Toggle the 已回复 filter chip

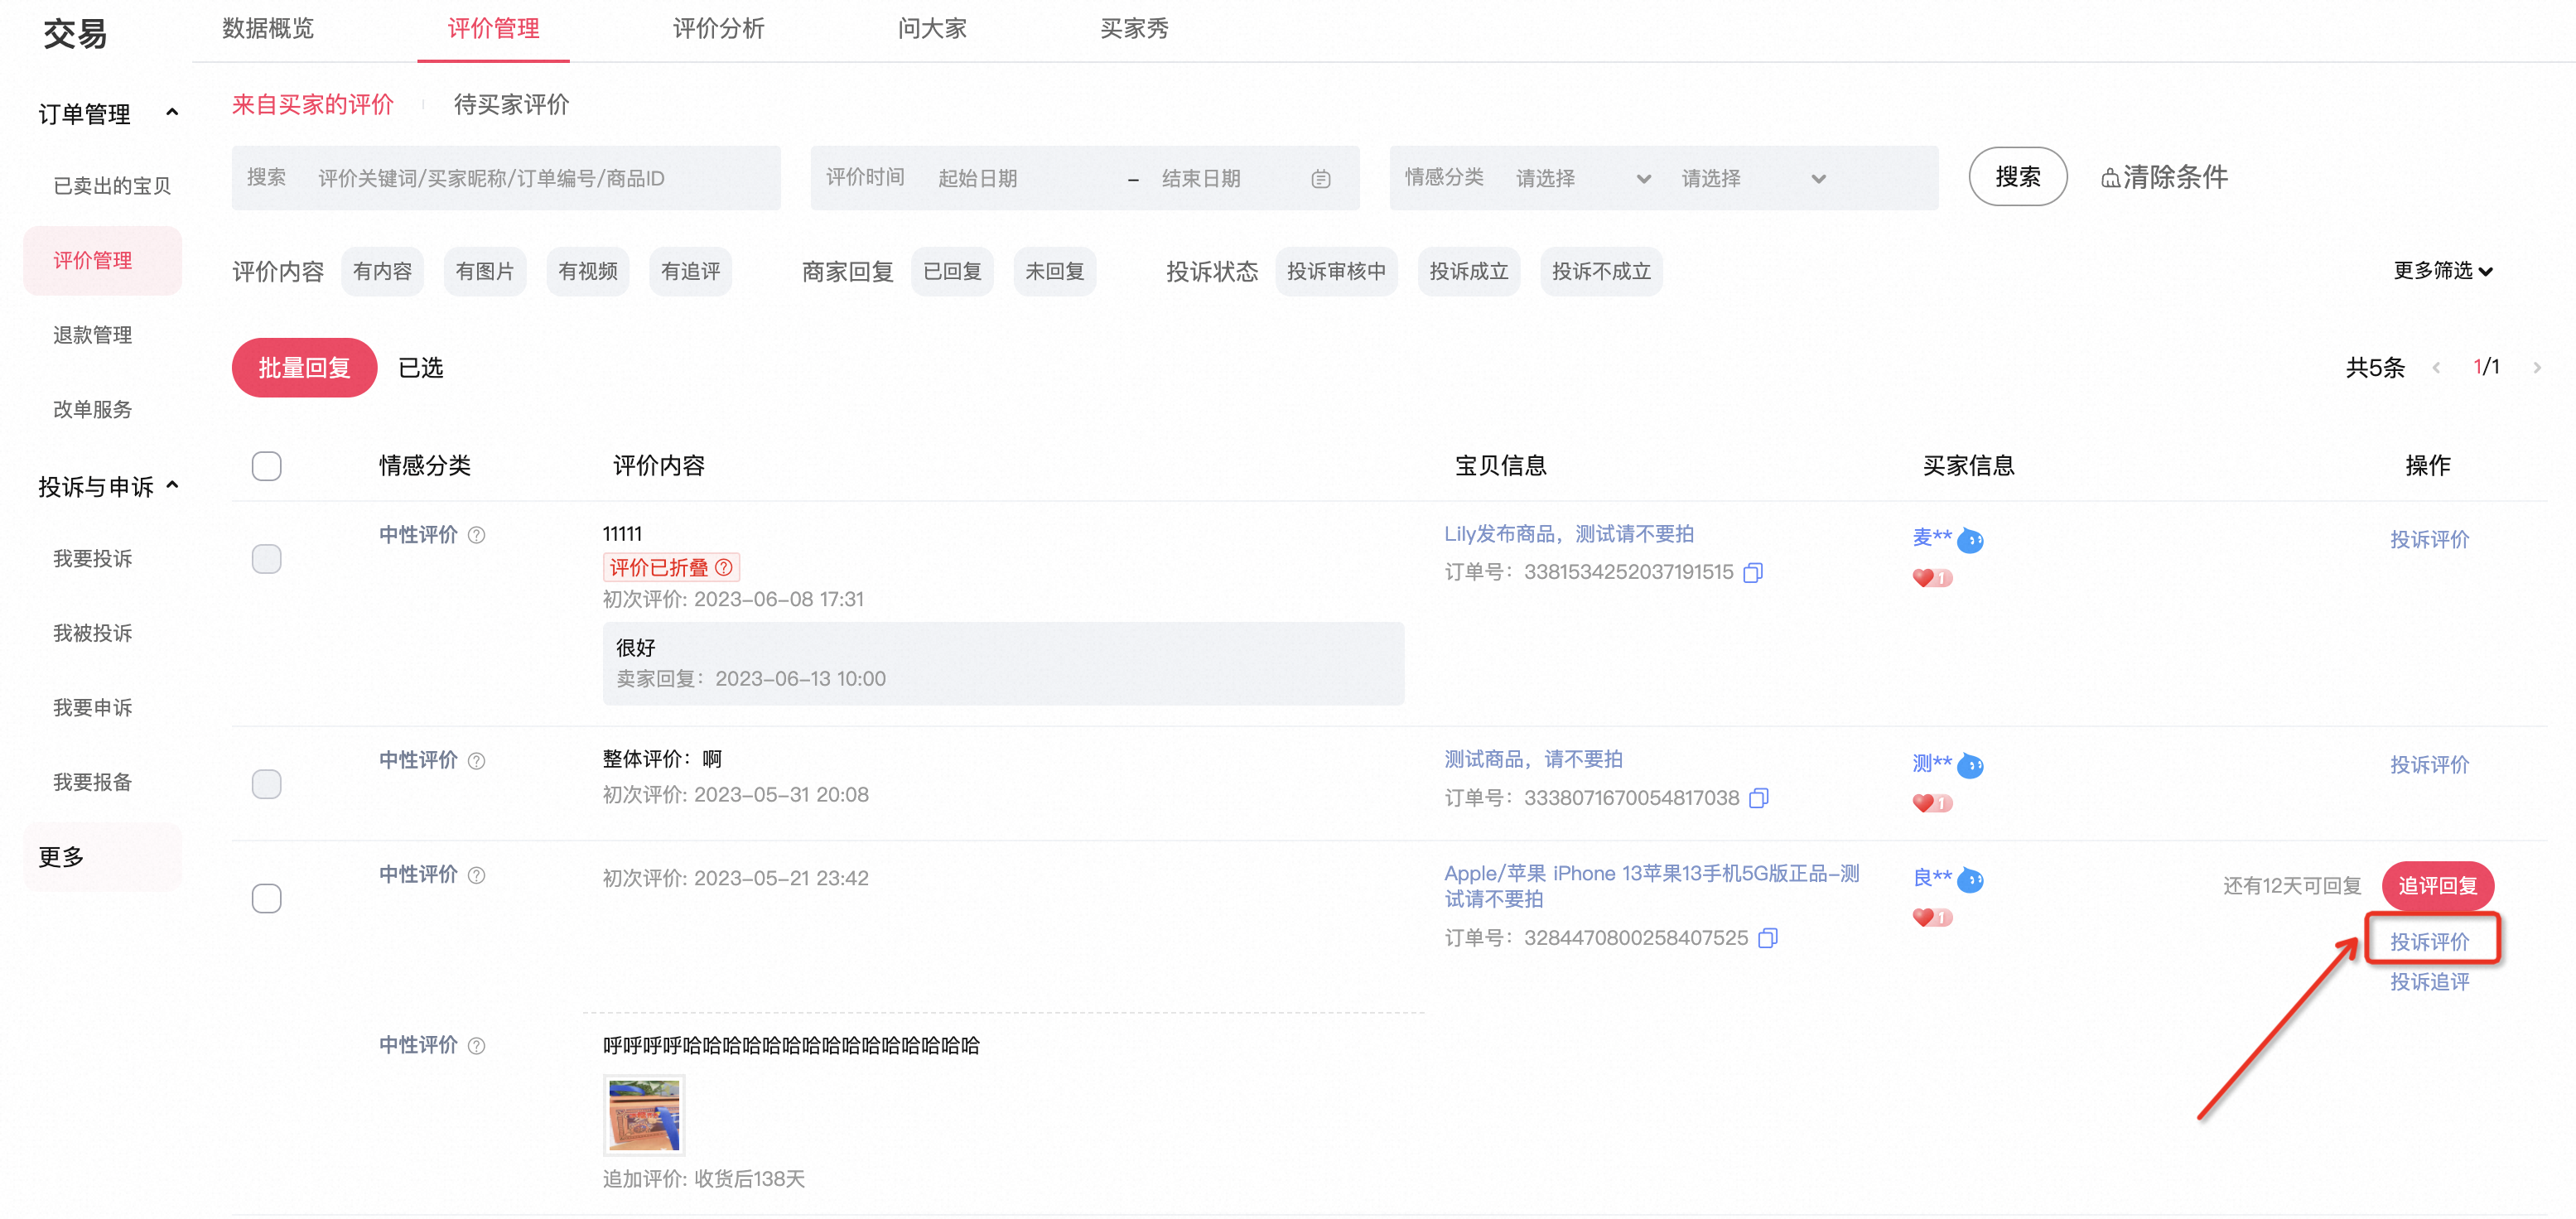[x=952, y=272]
